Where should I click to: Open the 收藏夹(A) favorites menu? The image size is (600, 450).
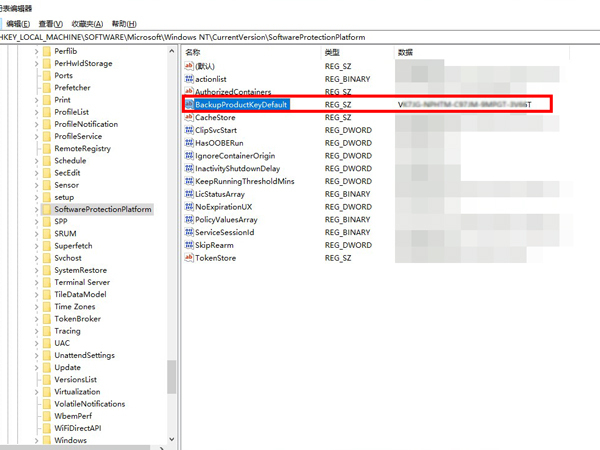click(89, 23)
